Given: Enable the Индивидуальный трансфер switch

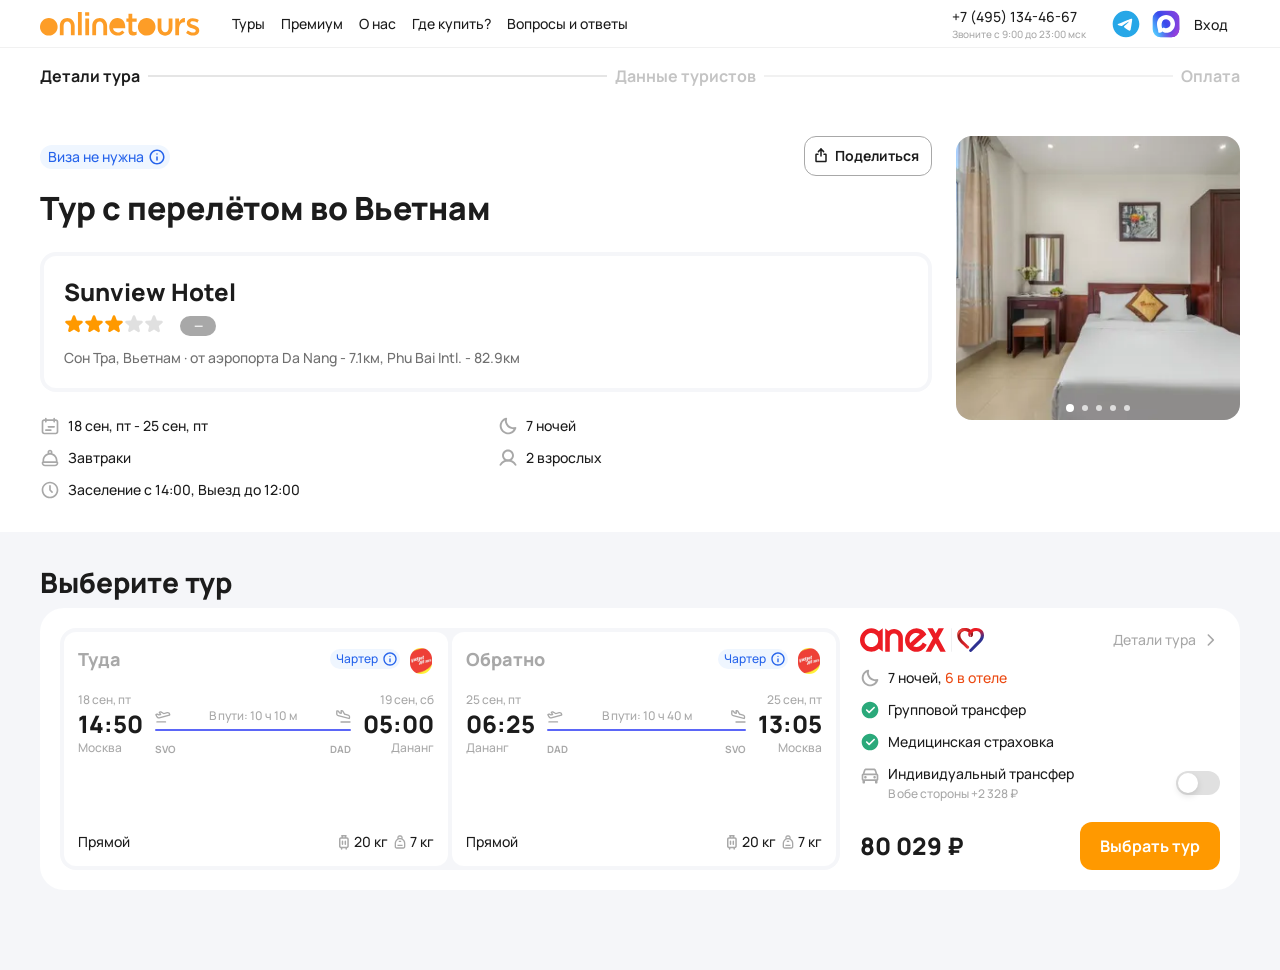Looking at the screenshot, I should tap(1198, 783).
